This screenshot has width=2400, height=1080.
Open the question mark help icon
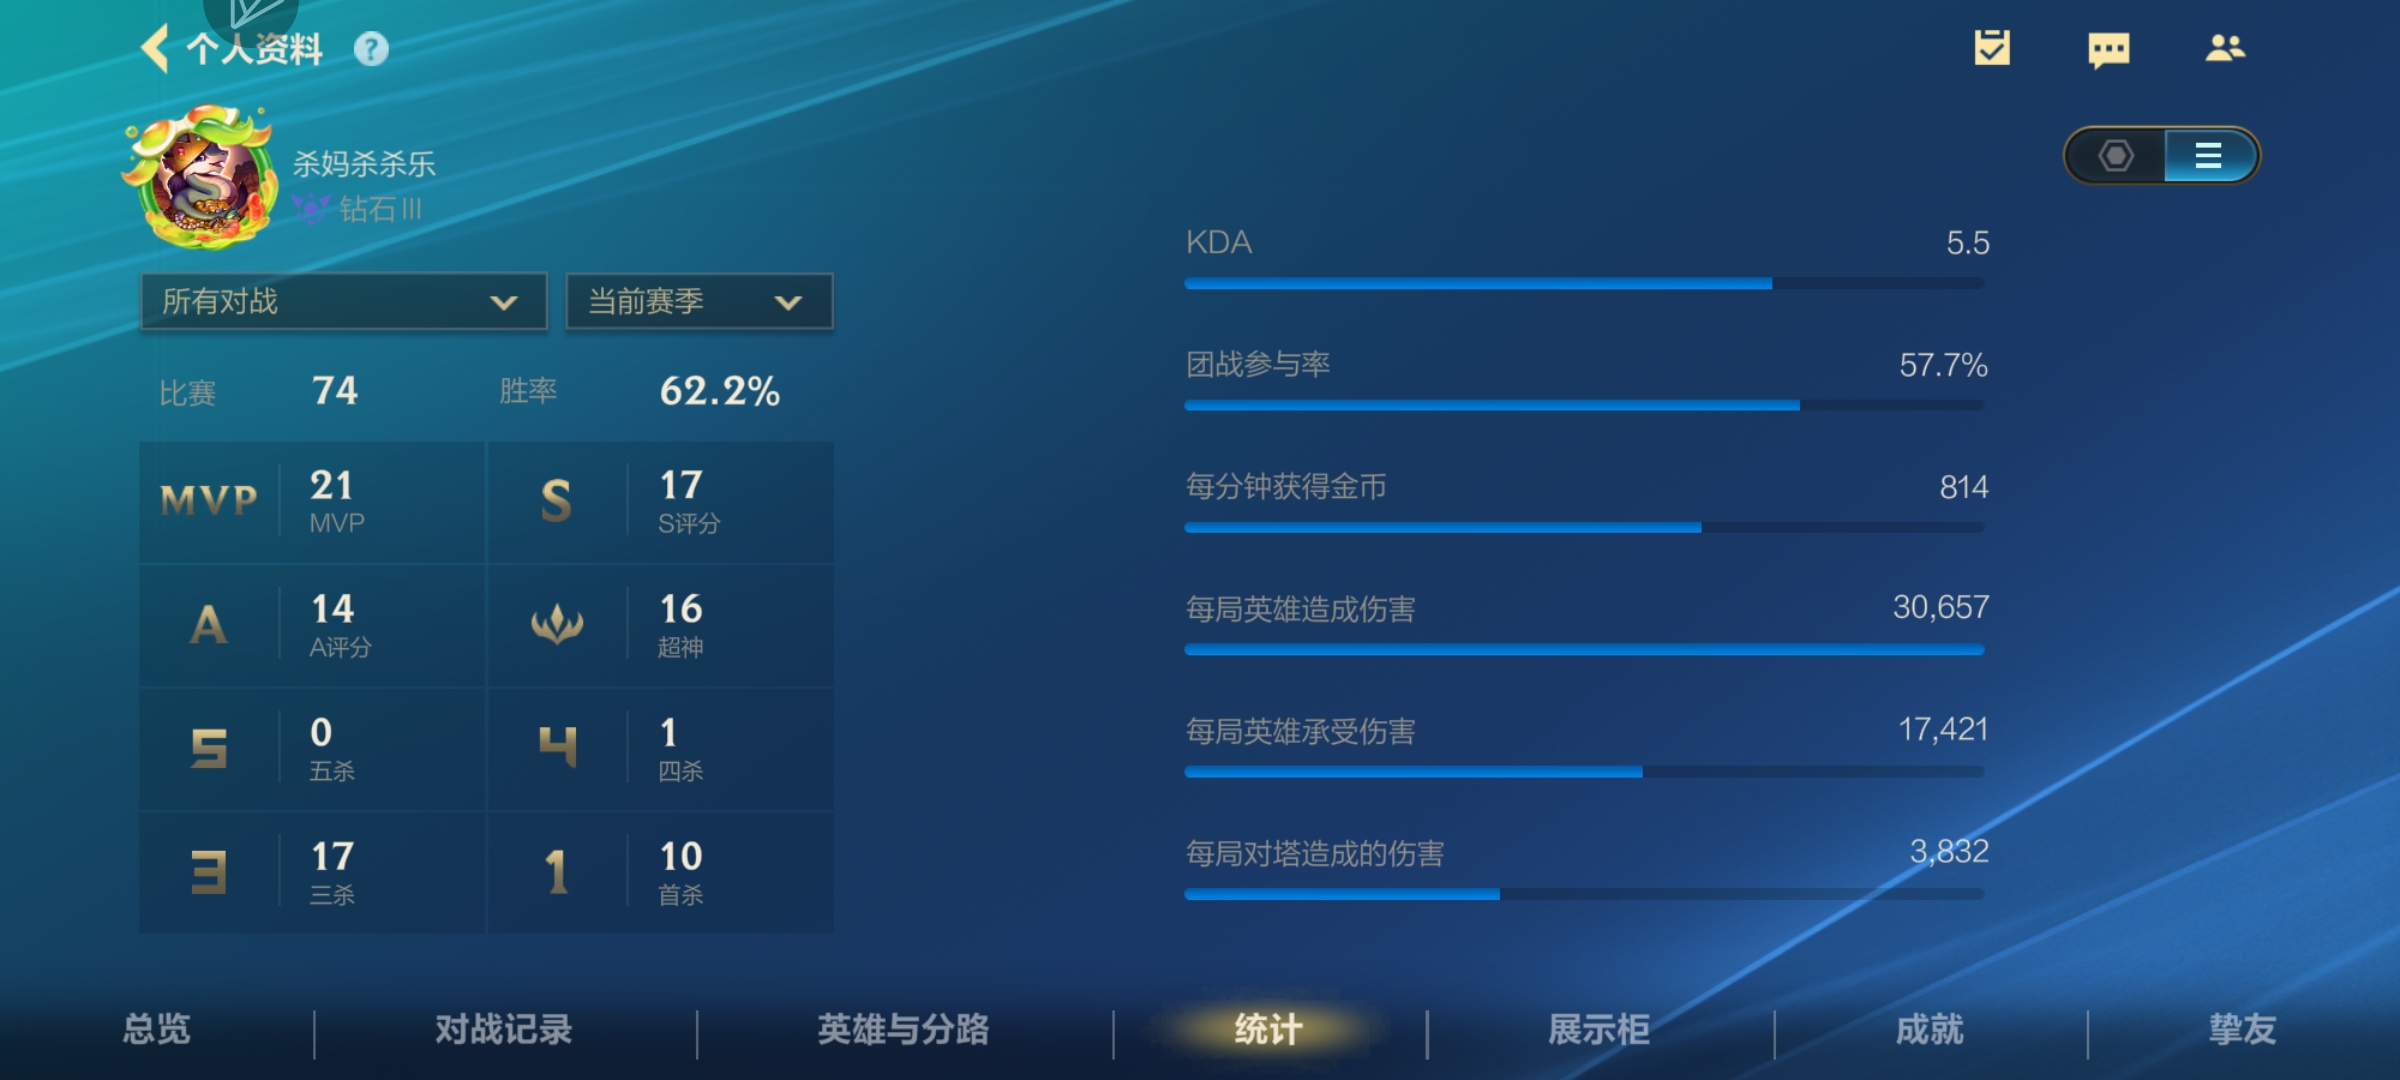pyautogui.click(x=371, y=49)
